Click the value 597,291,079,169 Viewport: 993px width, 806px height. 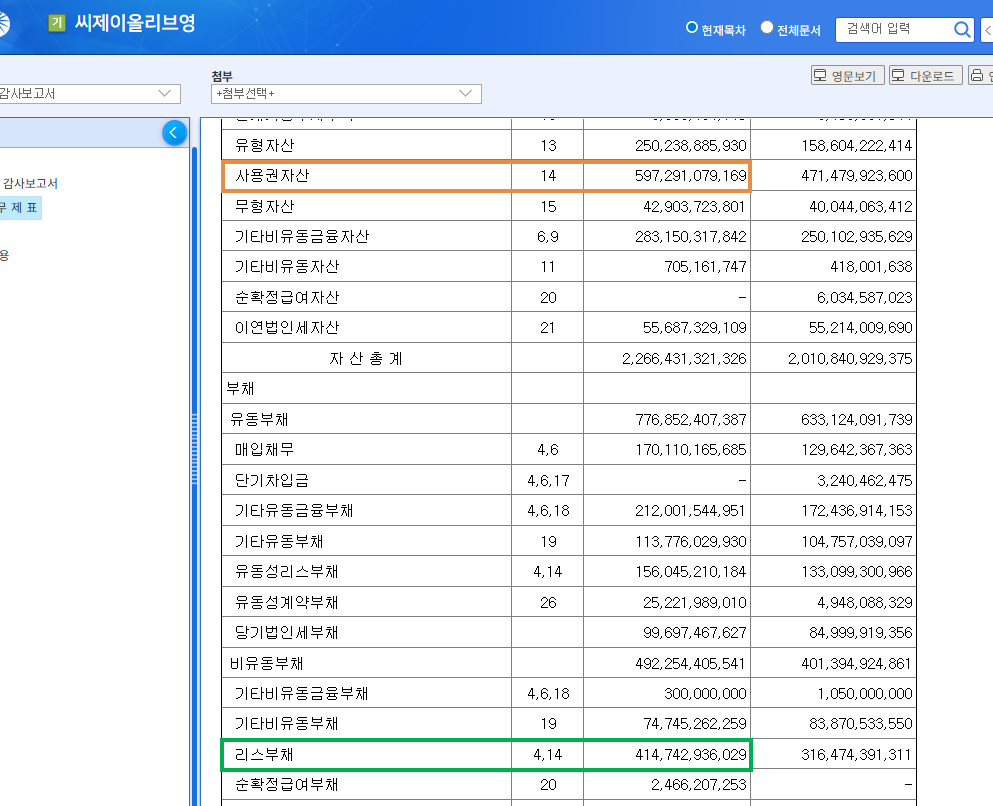coord(690,175)
